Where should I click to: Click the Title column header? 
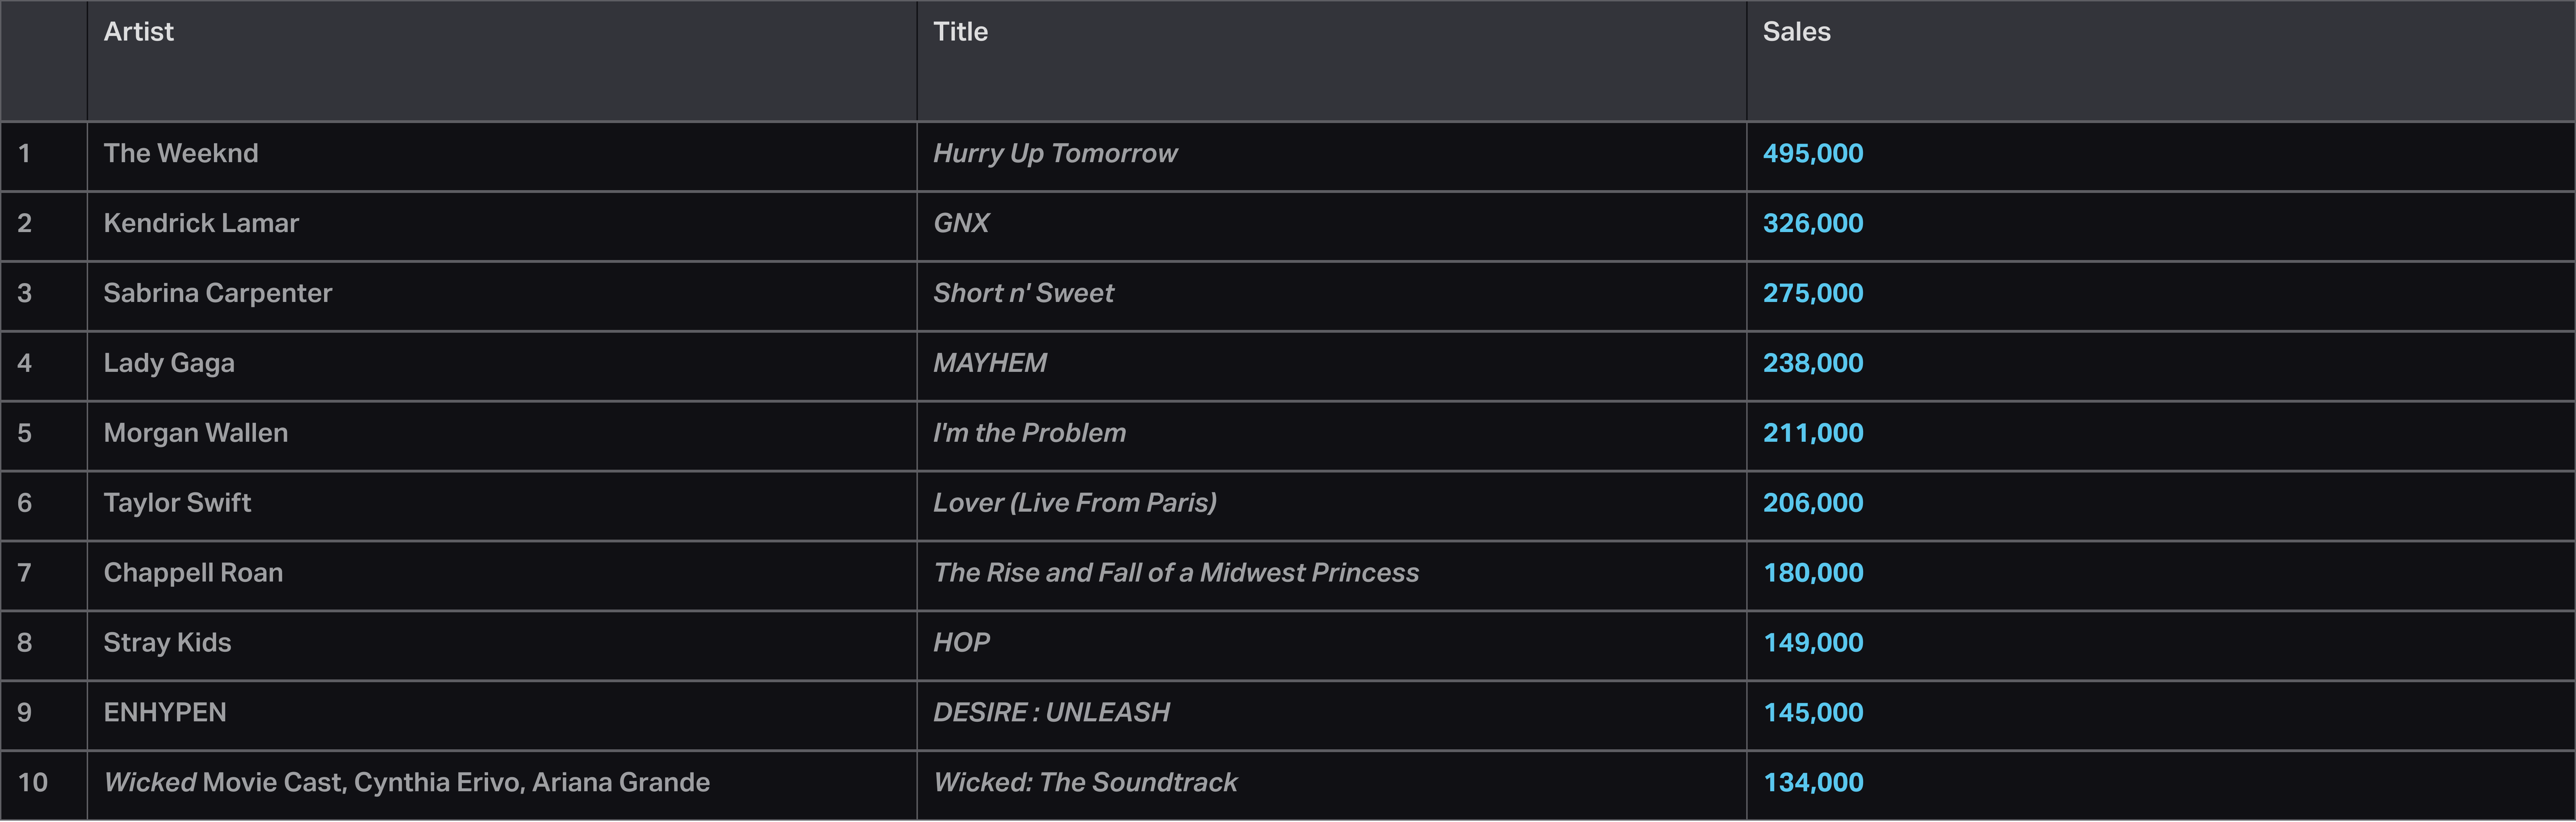(x=960, y=32)
